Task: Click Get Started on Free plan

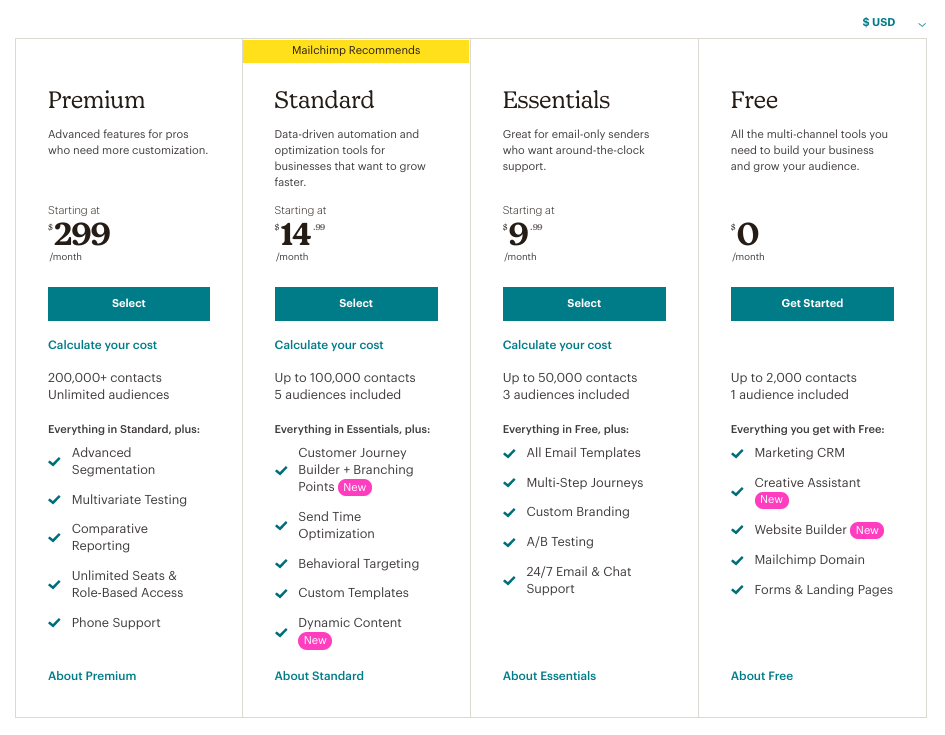Action: pos(812,304)
